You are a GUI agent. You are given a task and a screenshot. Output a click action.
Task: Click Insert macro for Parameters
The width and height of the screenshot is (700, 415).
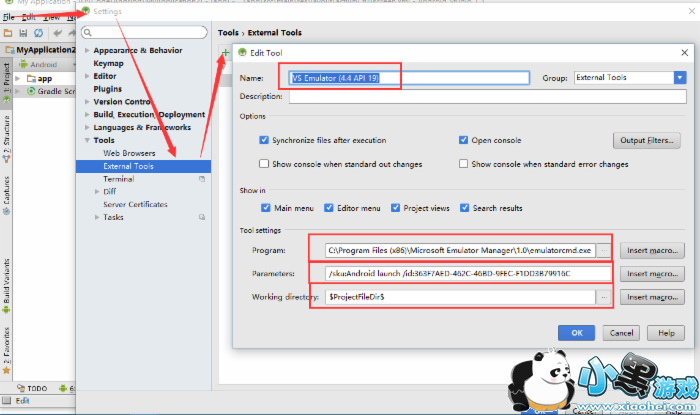point(652,274)
